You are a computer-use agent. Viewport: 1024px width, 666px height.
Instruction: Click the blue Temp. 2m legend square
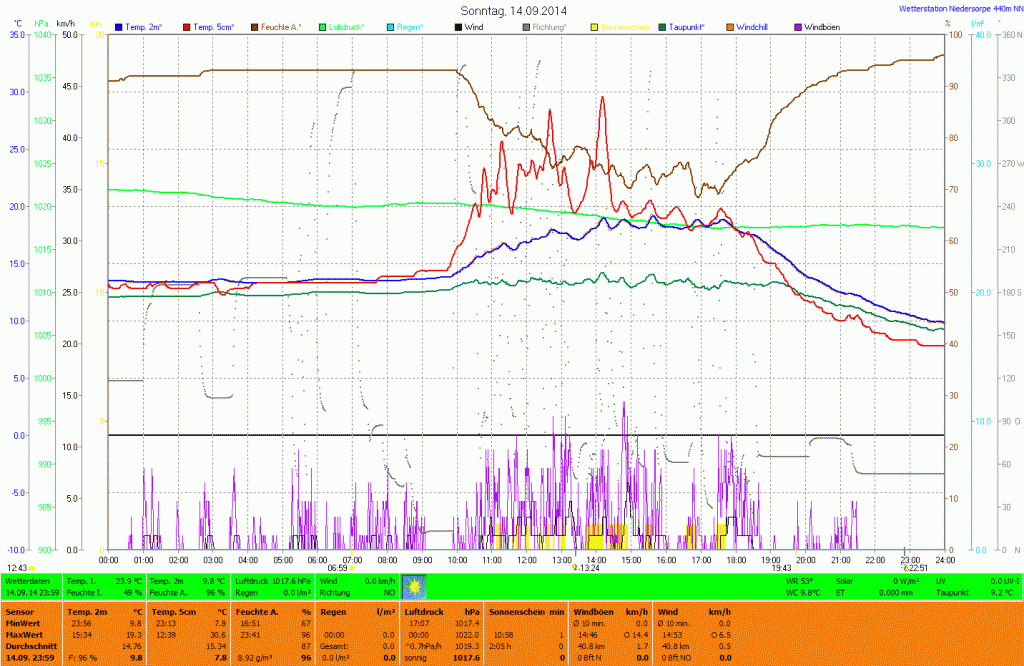120,25
